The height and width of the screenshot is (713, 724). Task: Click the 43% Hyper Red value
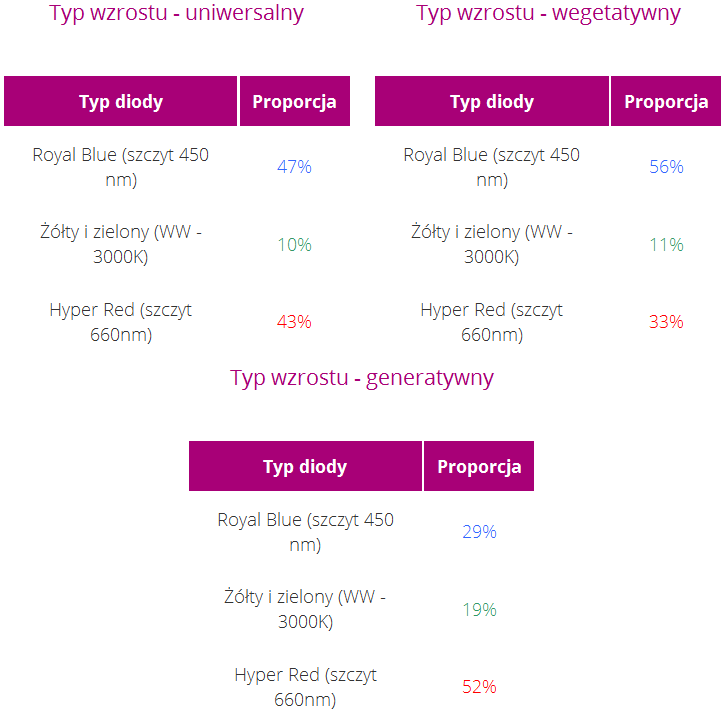294,322
